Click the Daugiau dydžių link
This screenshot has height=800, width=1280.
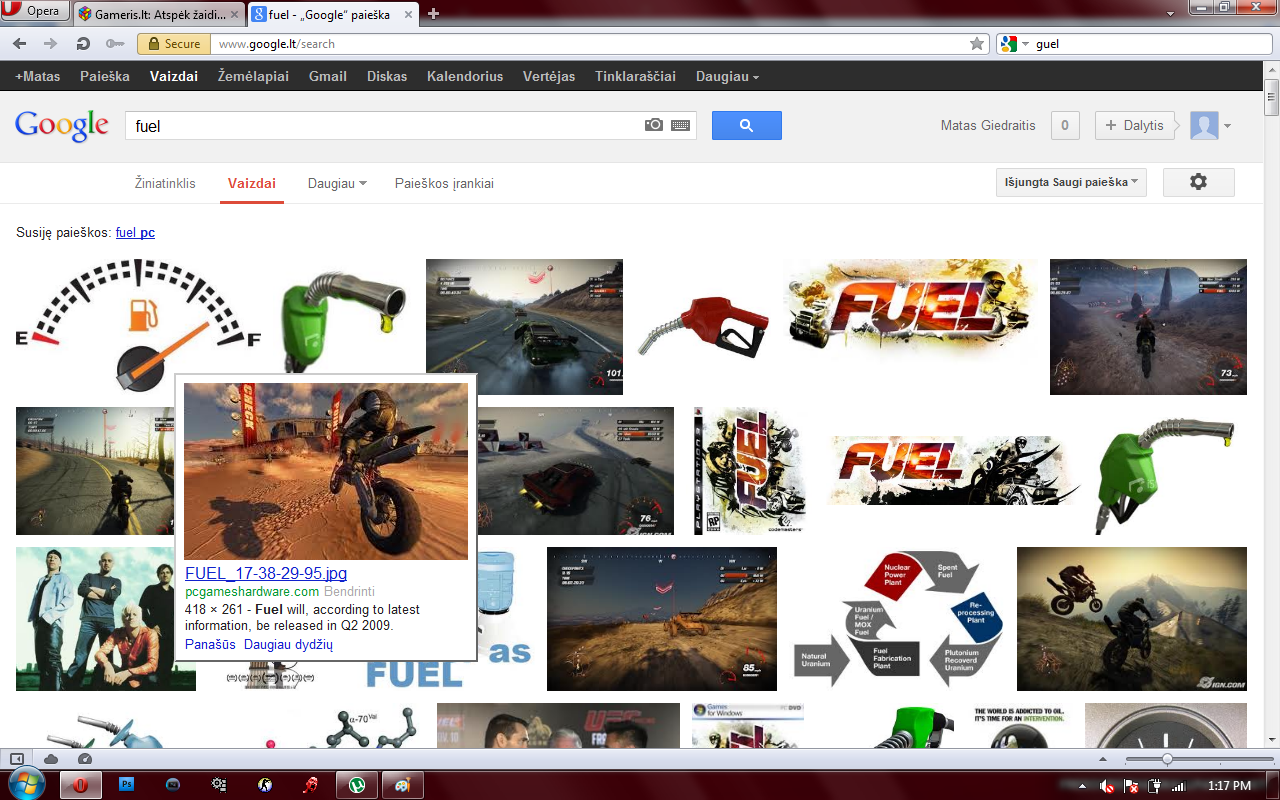(x=288, y=644)
